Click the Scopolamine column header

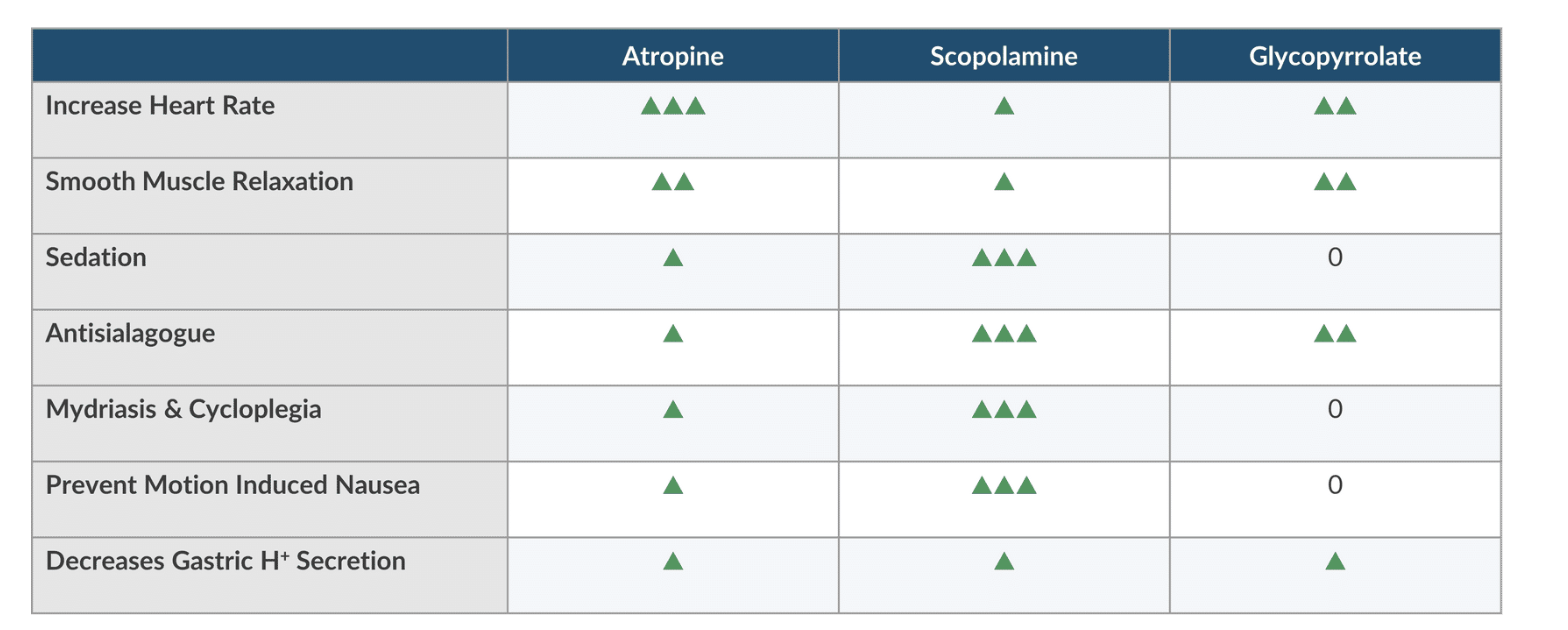click(x=1003, y=56)
